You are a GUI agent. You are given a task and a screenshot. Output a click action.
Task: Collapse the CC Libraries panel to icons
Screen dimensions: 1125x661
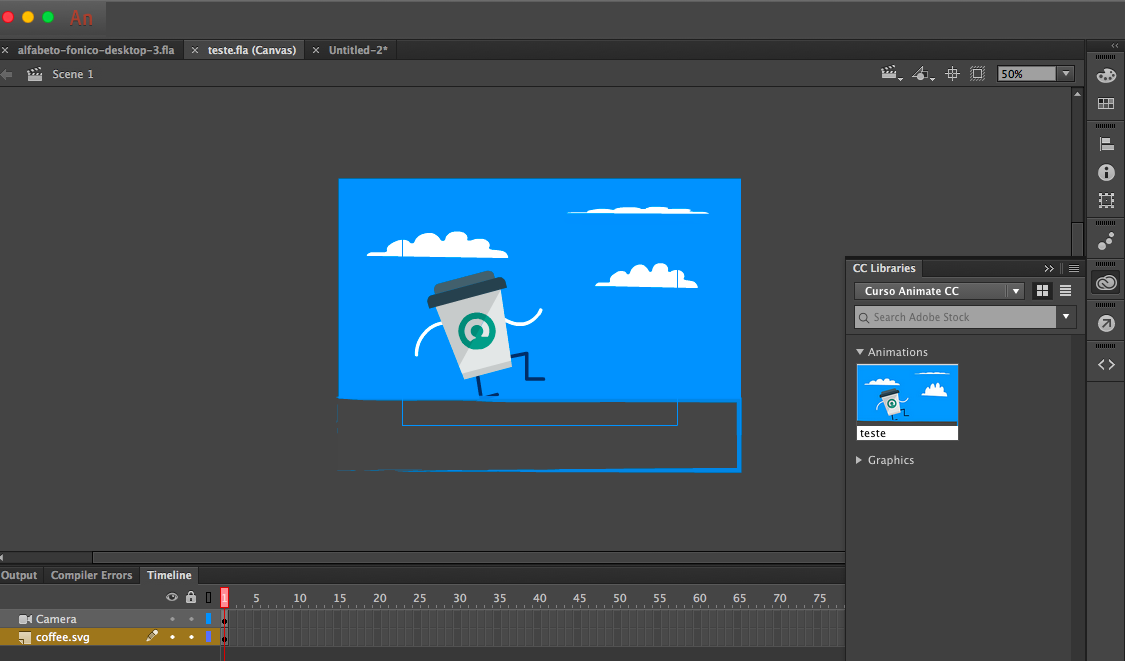(x=1049, y=268)
